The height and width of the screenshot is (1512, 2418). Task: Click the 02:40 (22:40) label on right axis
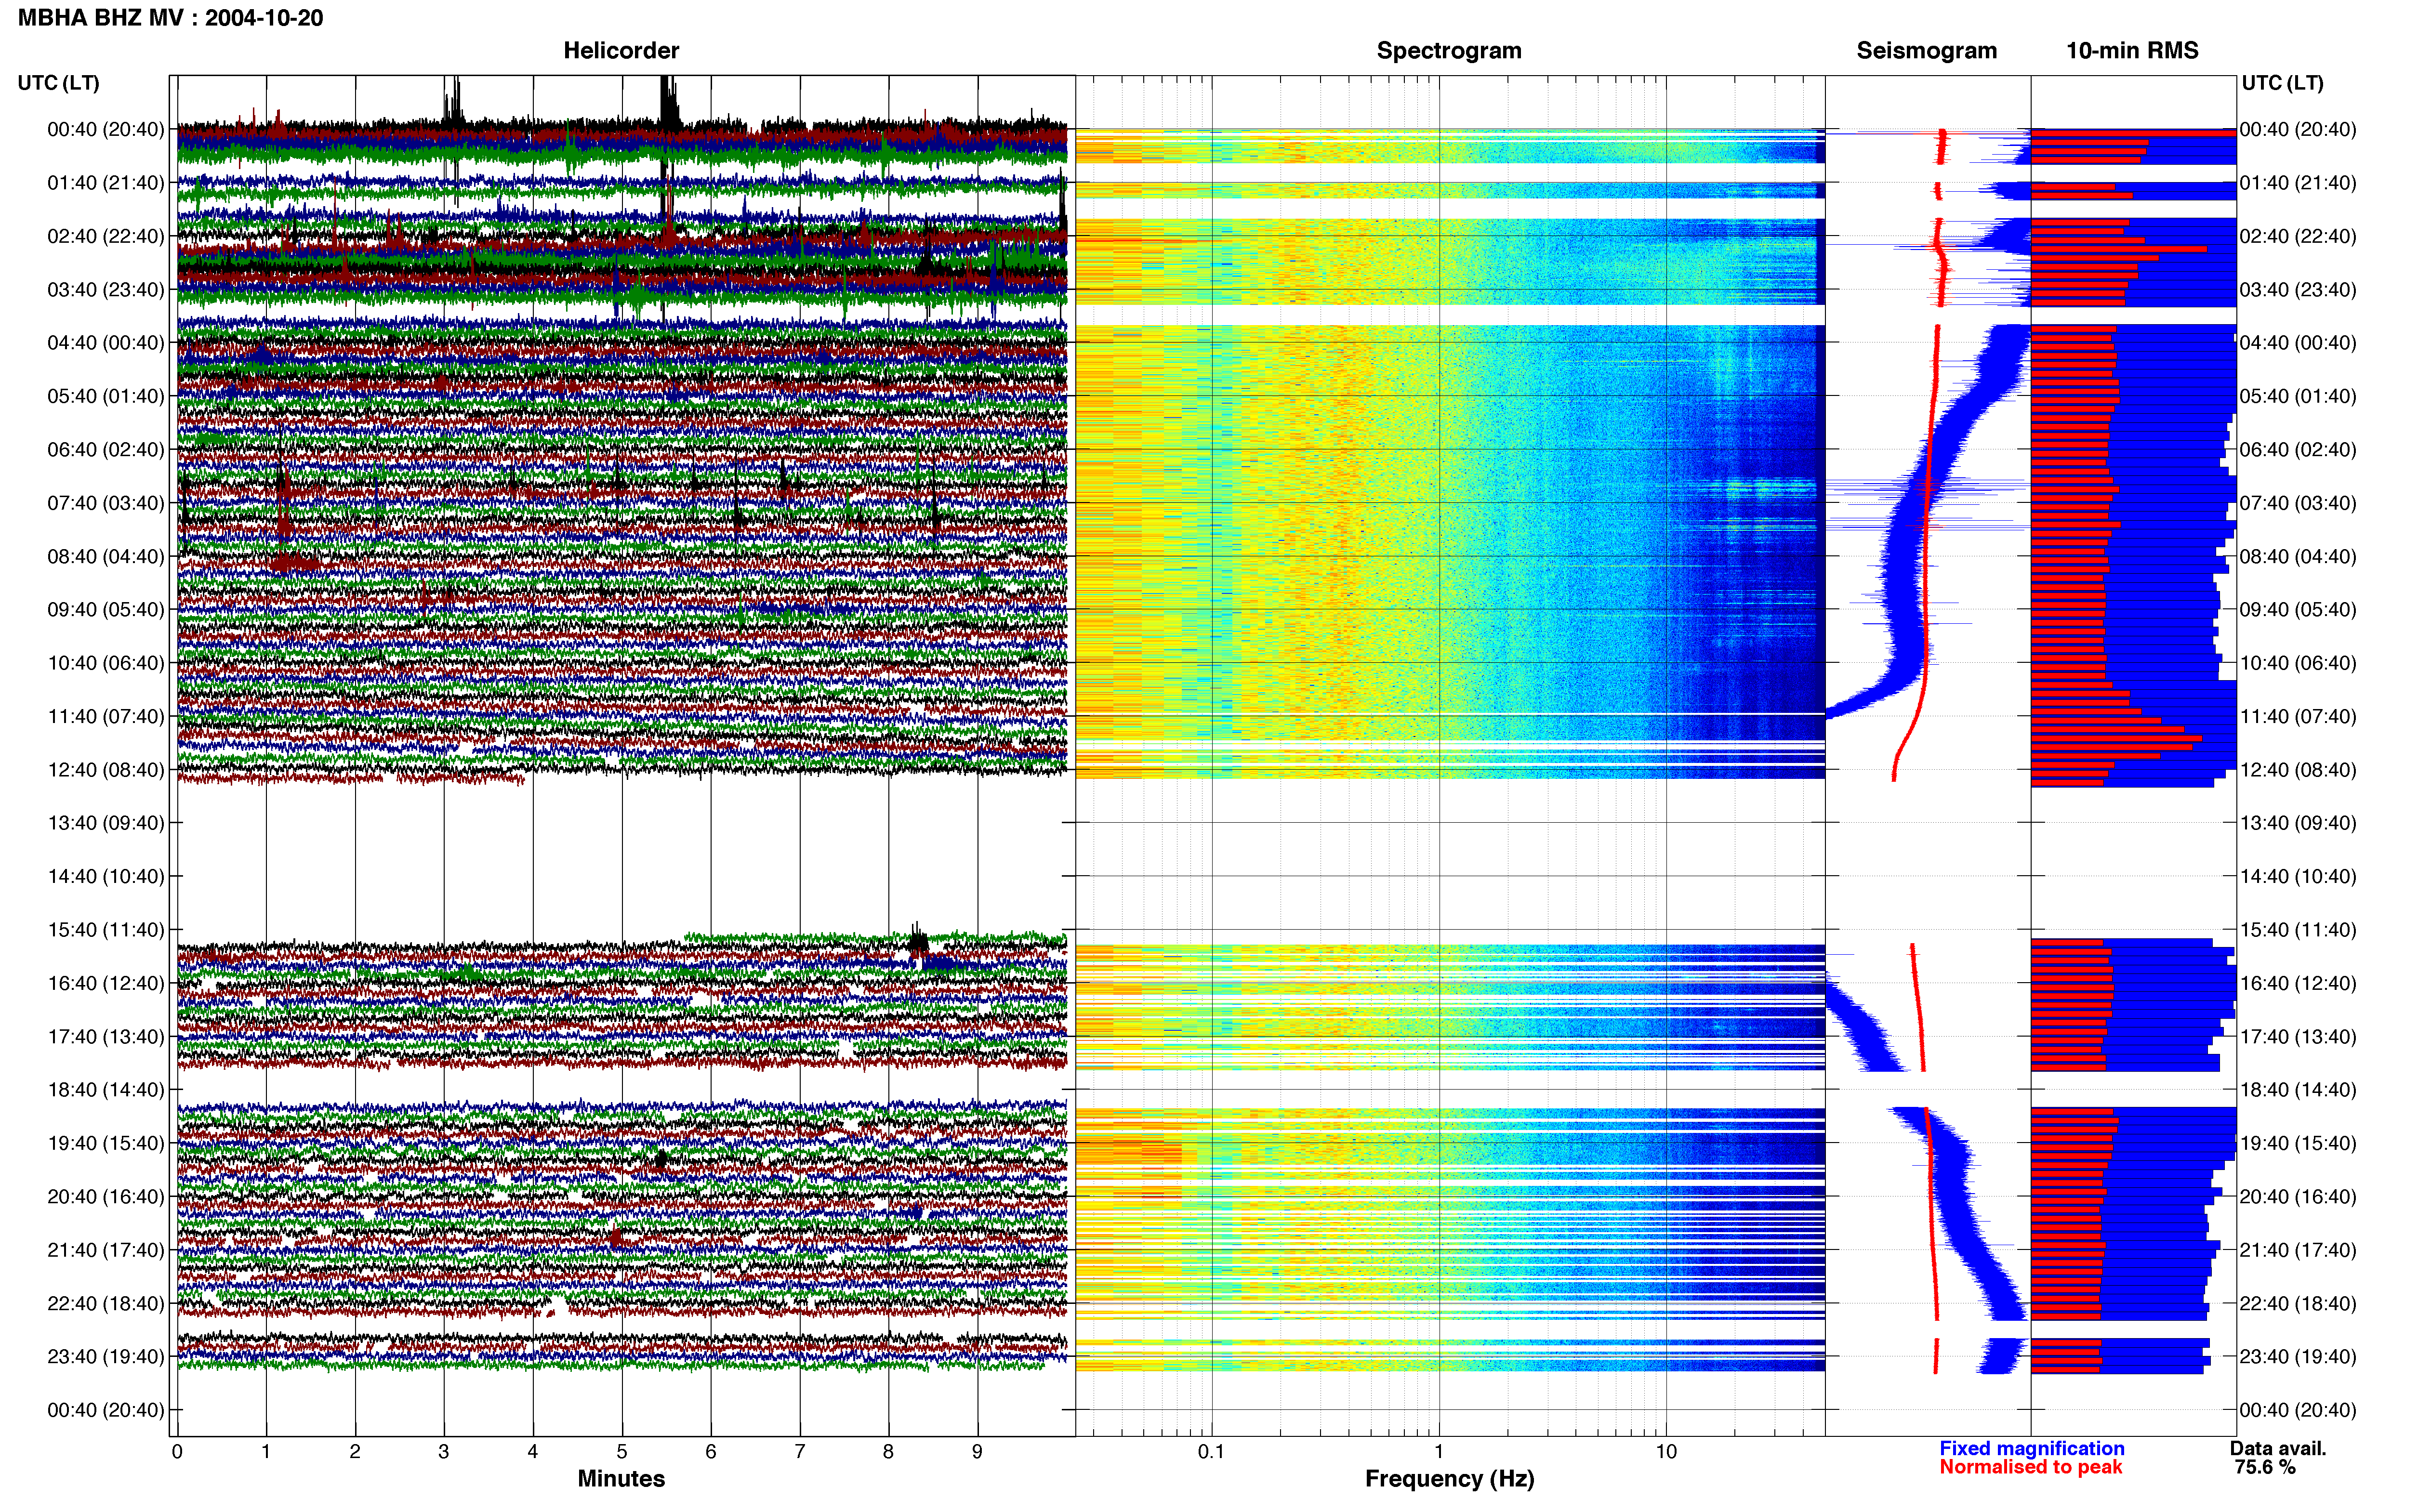(2298, 236)
